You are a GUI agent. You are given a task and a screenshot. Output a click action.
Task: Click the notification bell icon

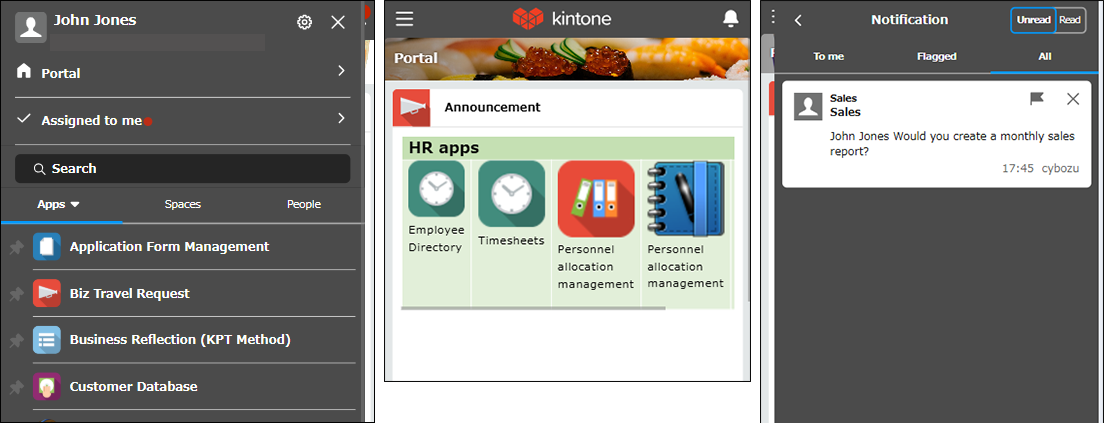[x=731, y=19]
